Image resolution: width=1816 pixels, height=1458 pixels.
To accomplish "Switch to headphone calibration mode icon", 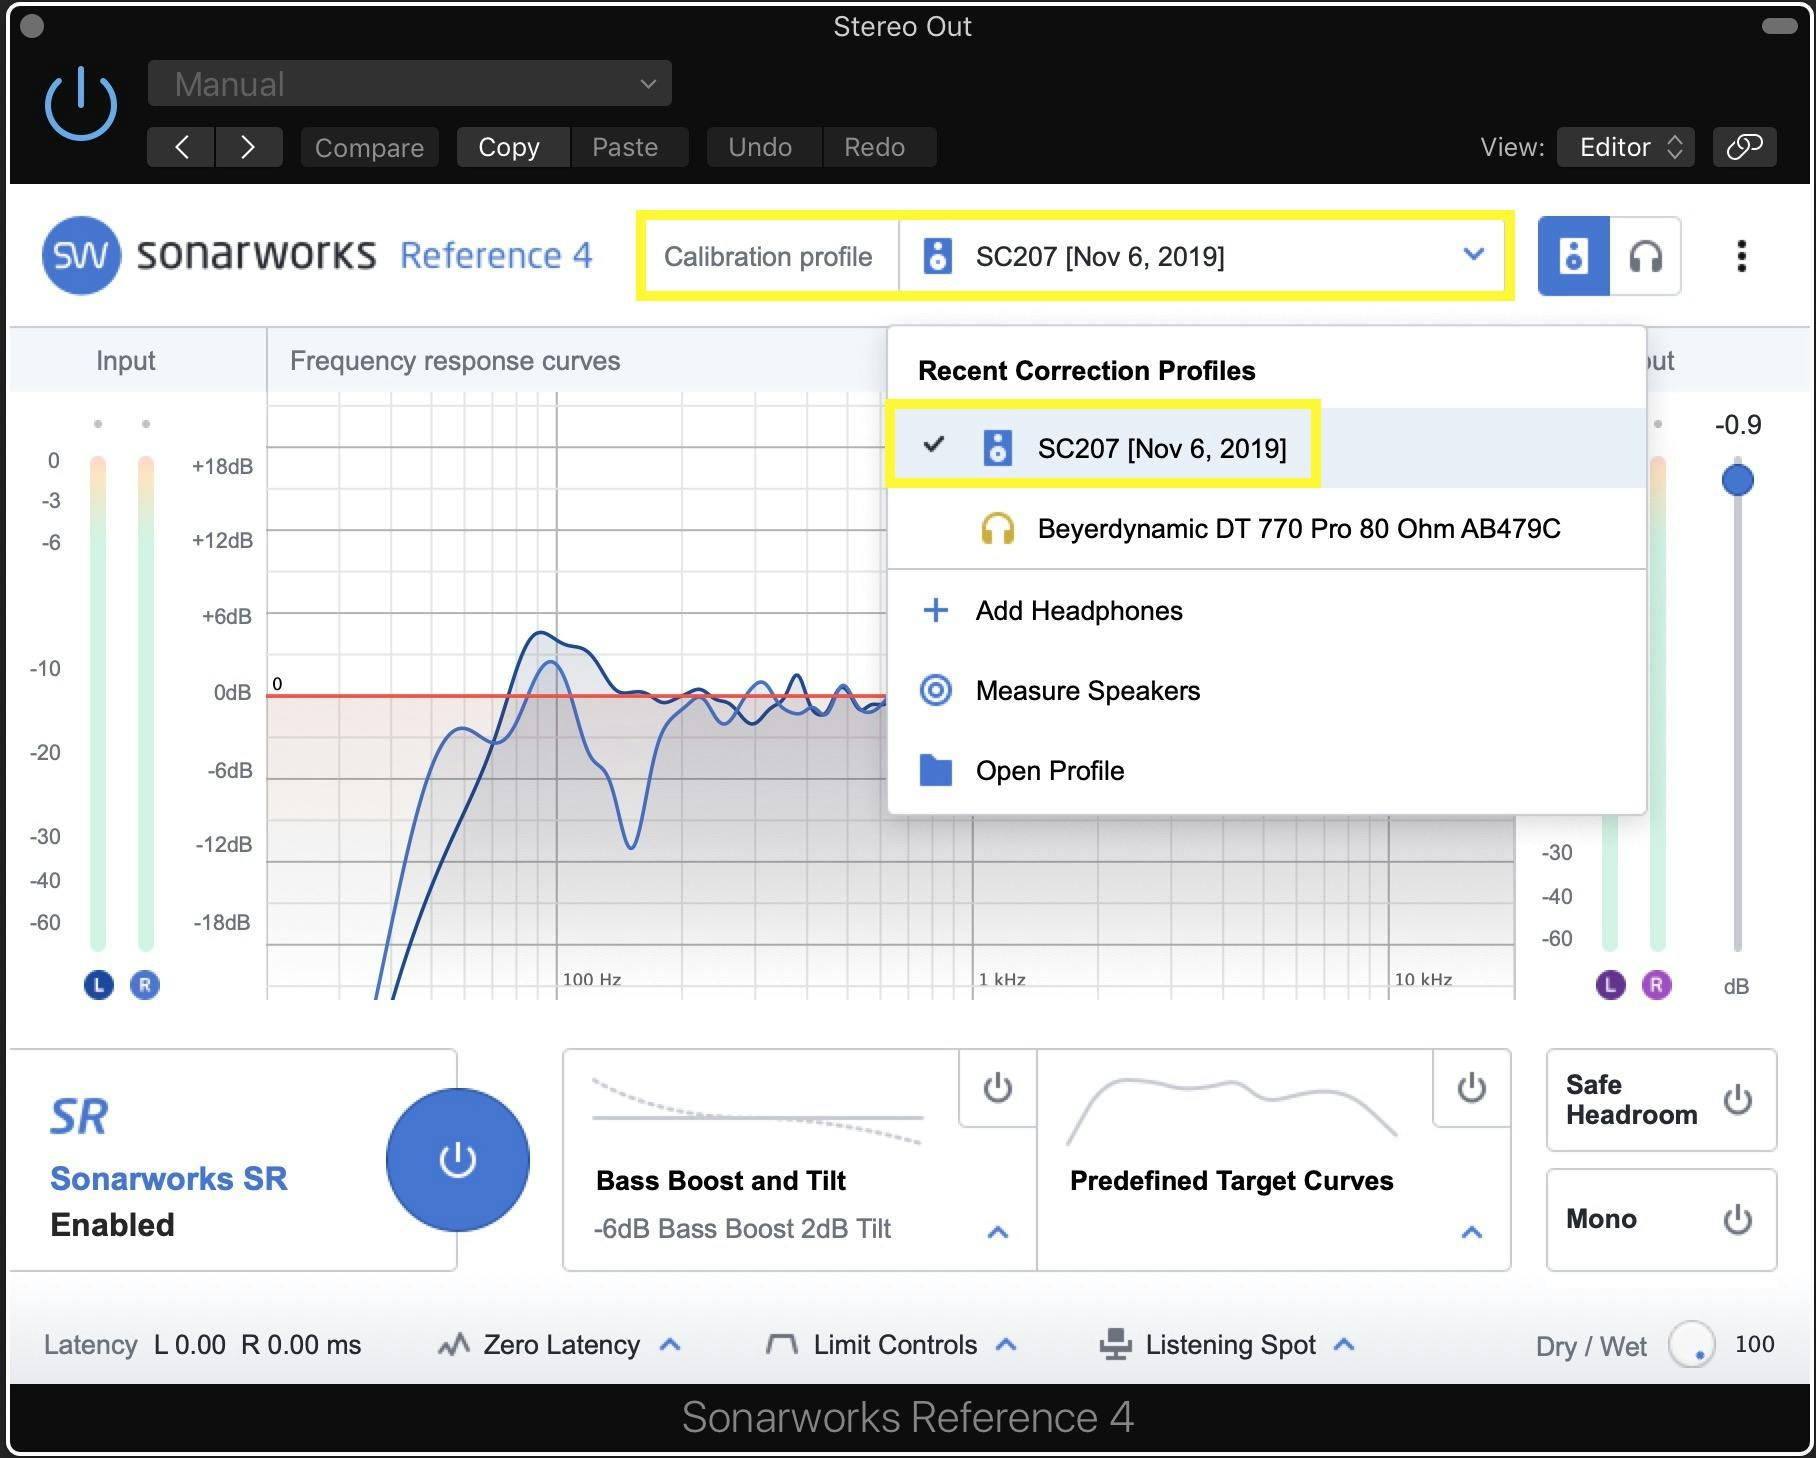I will tap(1645, 257).
